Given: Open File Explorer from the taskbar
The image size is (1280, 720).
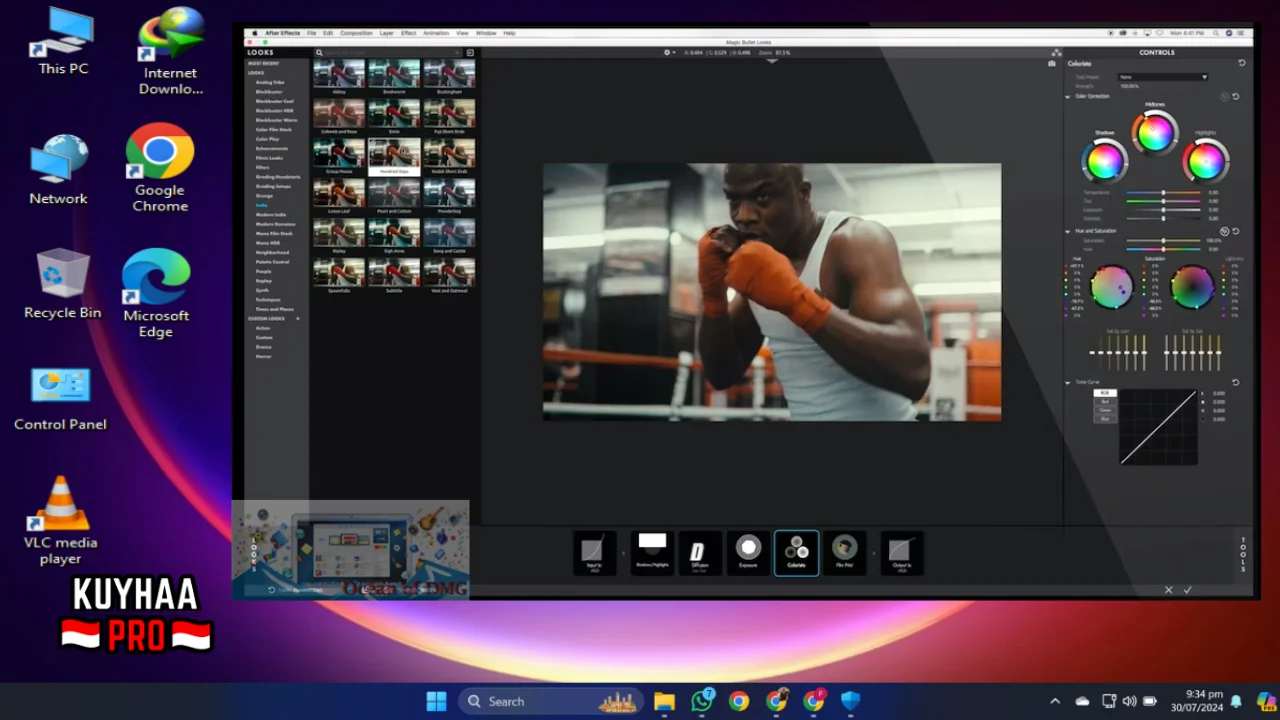Looking at the screenshot, I should point(664,701).
